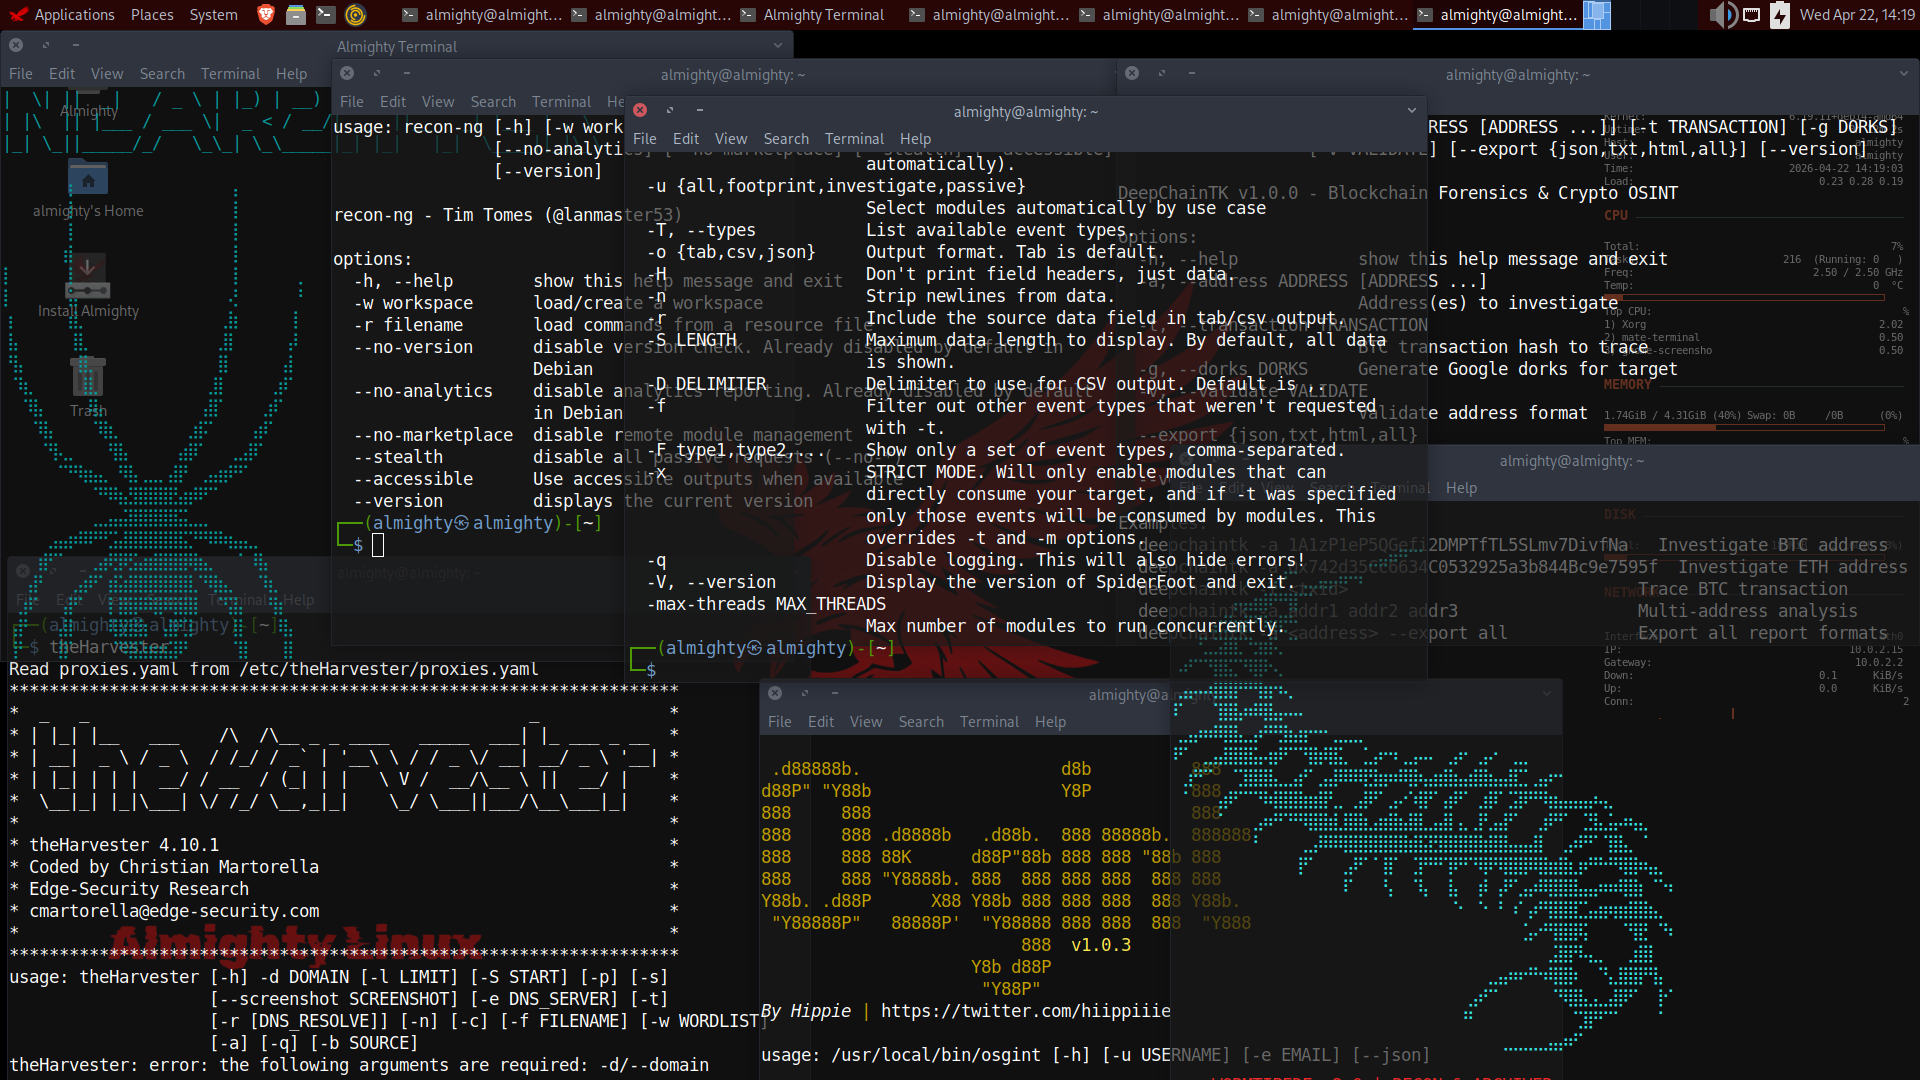Expand the chevron of the SpiderFoot help terminal
This screenshot has height=1080, width=1920.
(x=1411, y=111)
